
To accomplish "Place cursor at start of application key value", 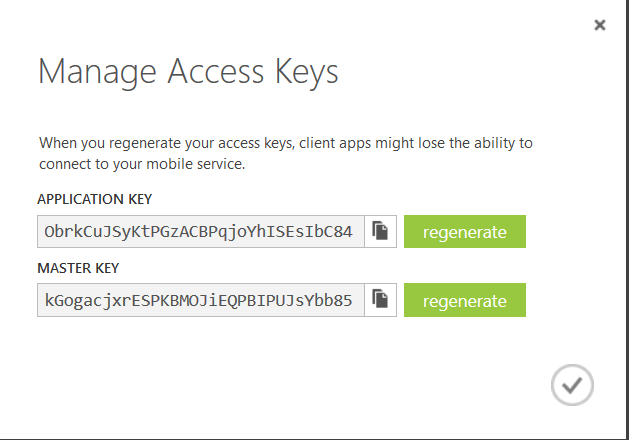I will tap(45, 232).
